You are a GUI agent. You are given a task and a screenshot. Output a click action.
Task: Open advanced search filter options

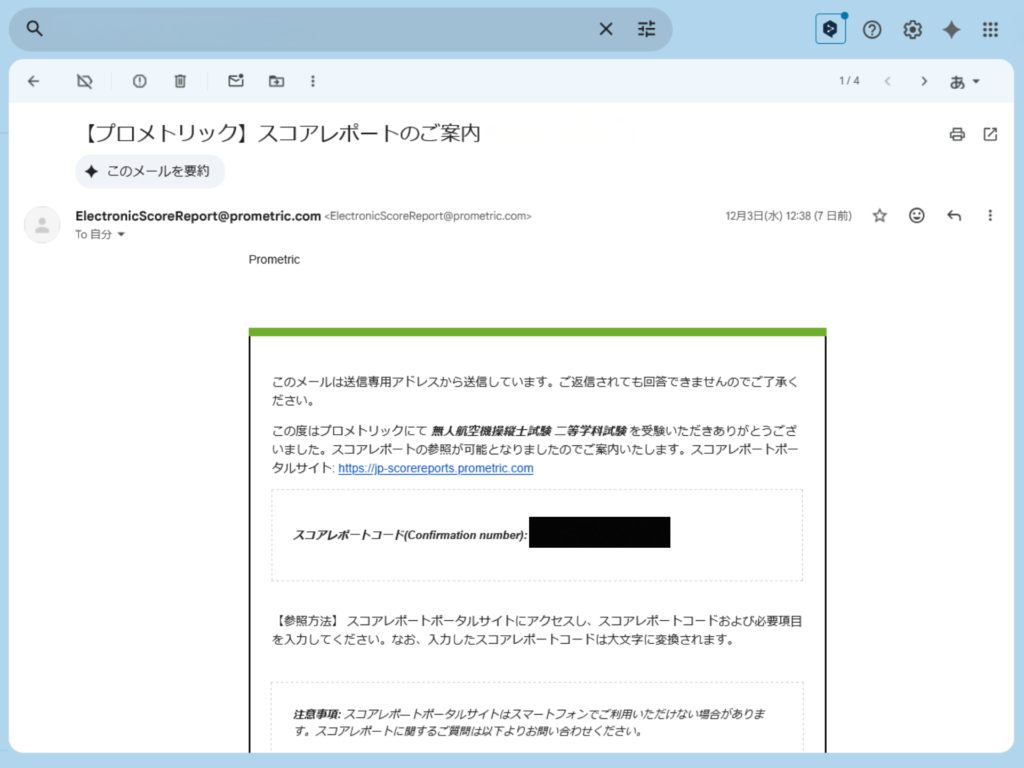646,29
